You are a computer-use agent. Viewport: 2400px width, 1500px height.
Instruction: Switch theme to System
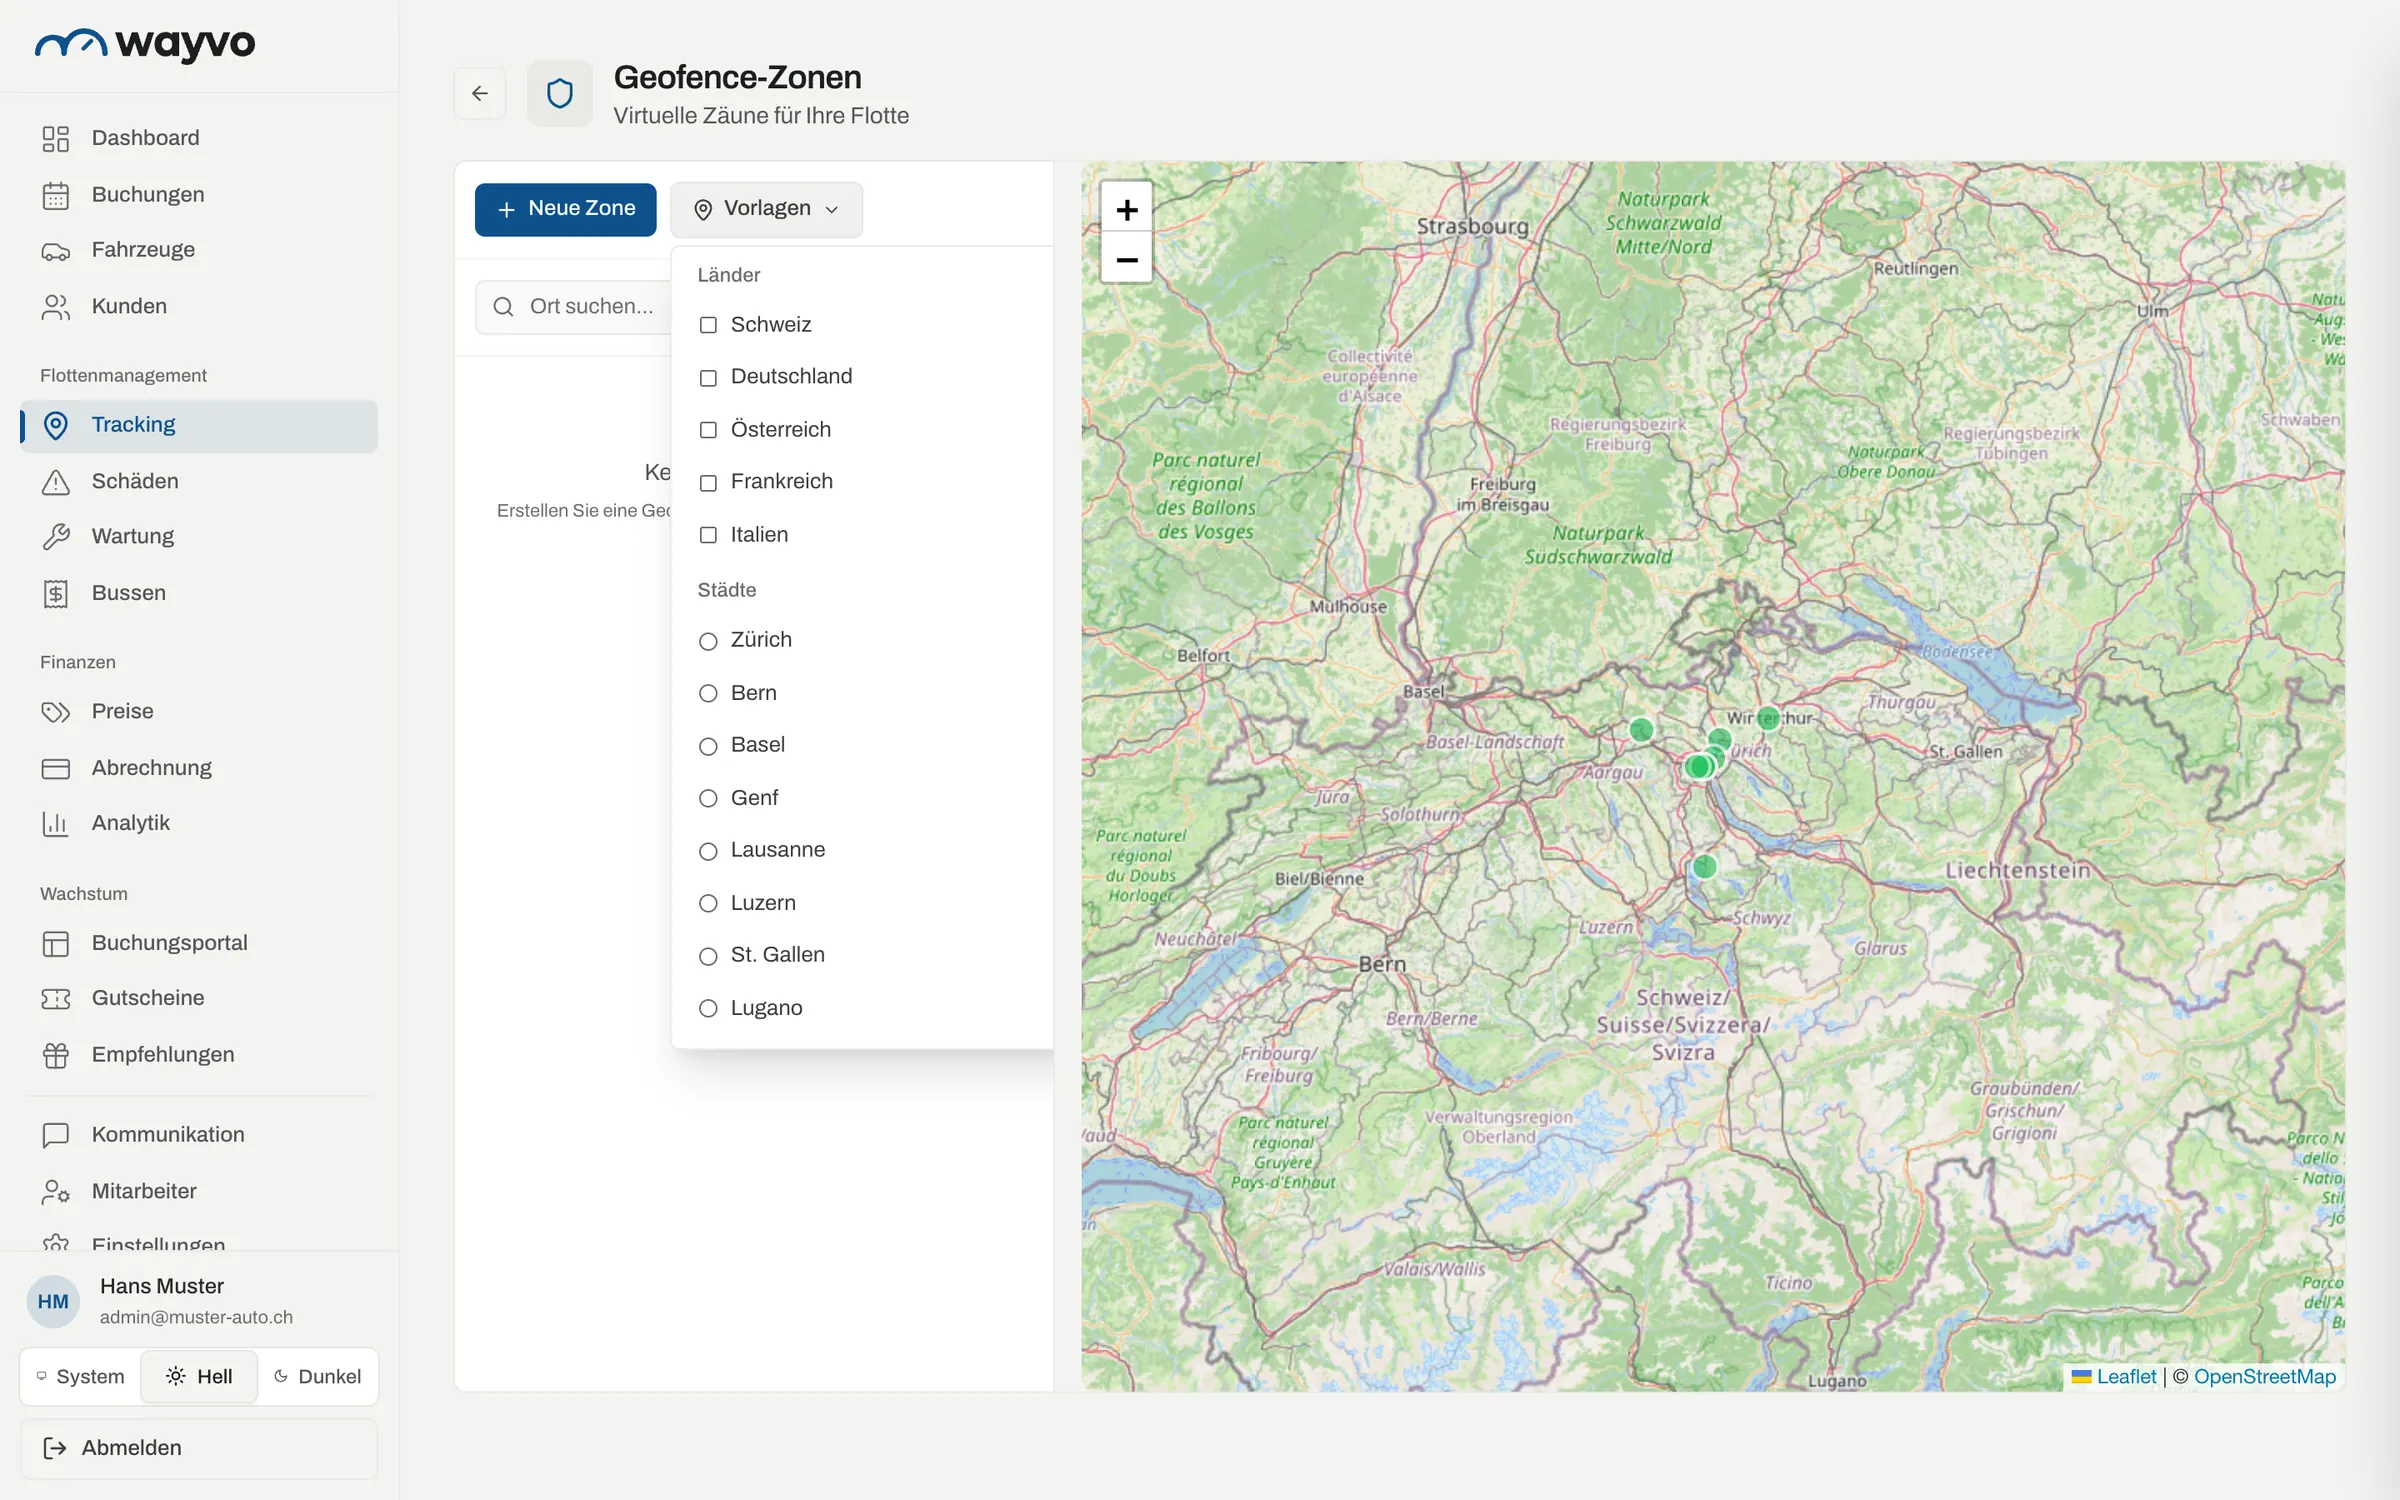(81, 1377)
